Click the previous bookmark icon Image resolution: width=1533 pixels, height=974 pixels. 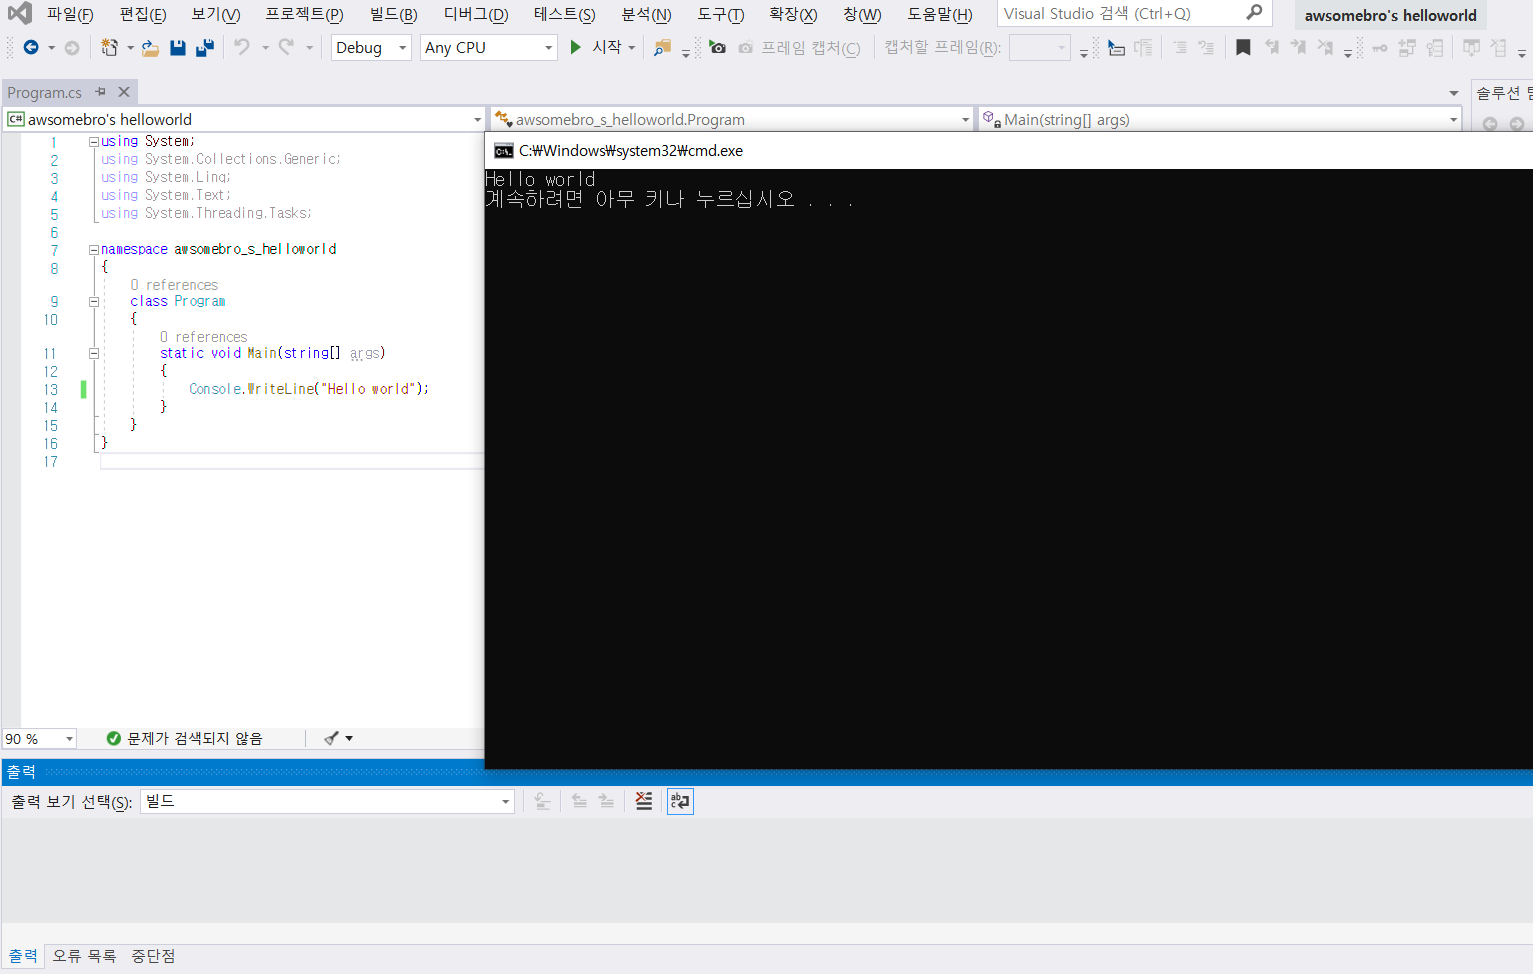pos(1271,47)
